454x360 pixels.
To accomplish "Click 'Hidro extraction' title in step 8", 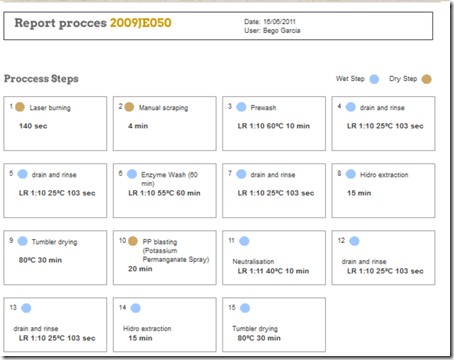I will click(x=384, y=175).
